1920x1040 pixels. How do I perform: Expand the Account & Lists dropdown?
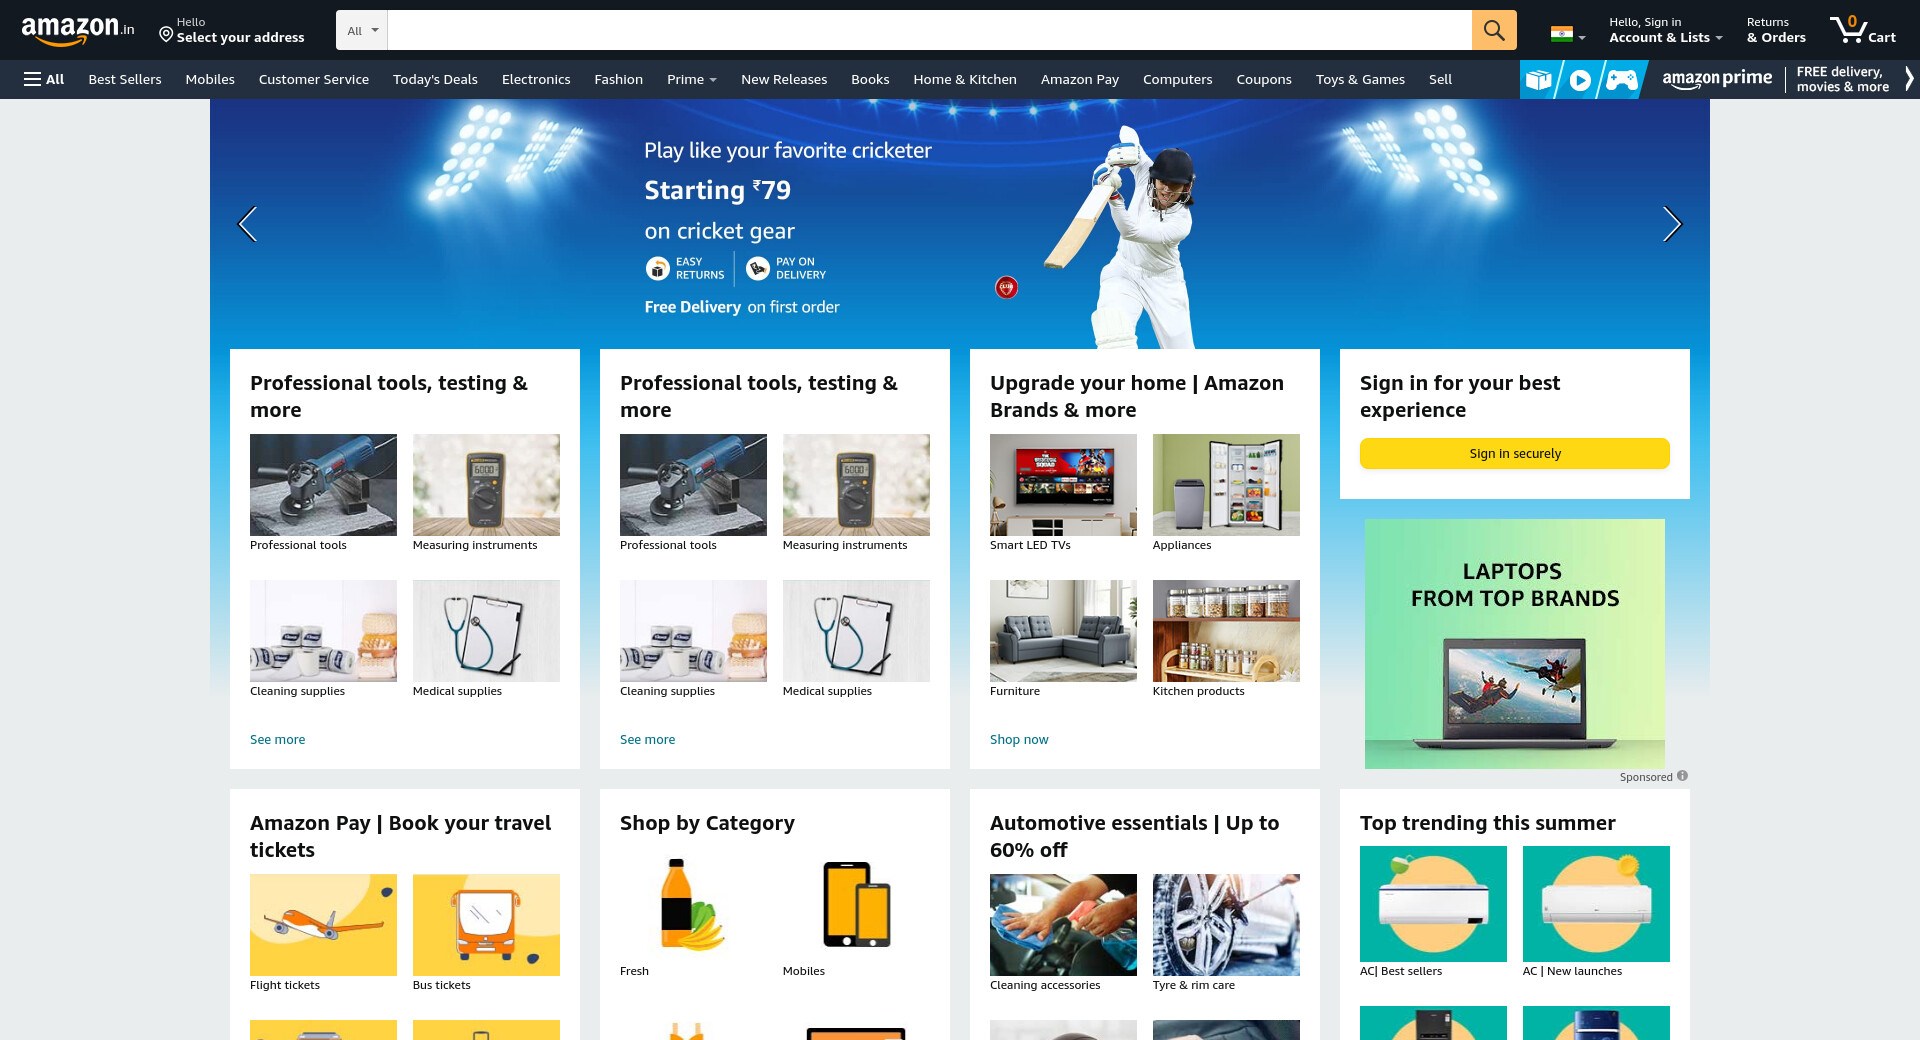[1666, 30]
